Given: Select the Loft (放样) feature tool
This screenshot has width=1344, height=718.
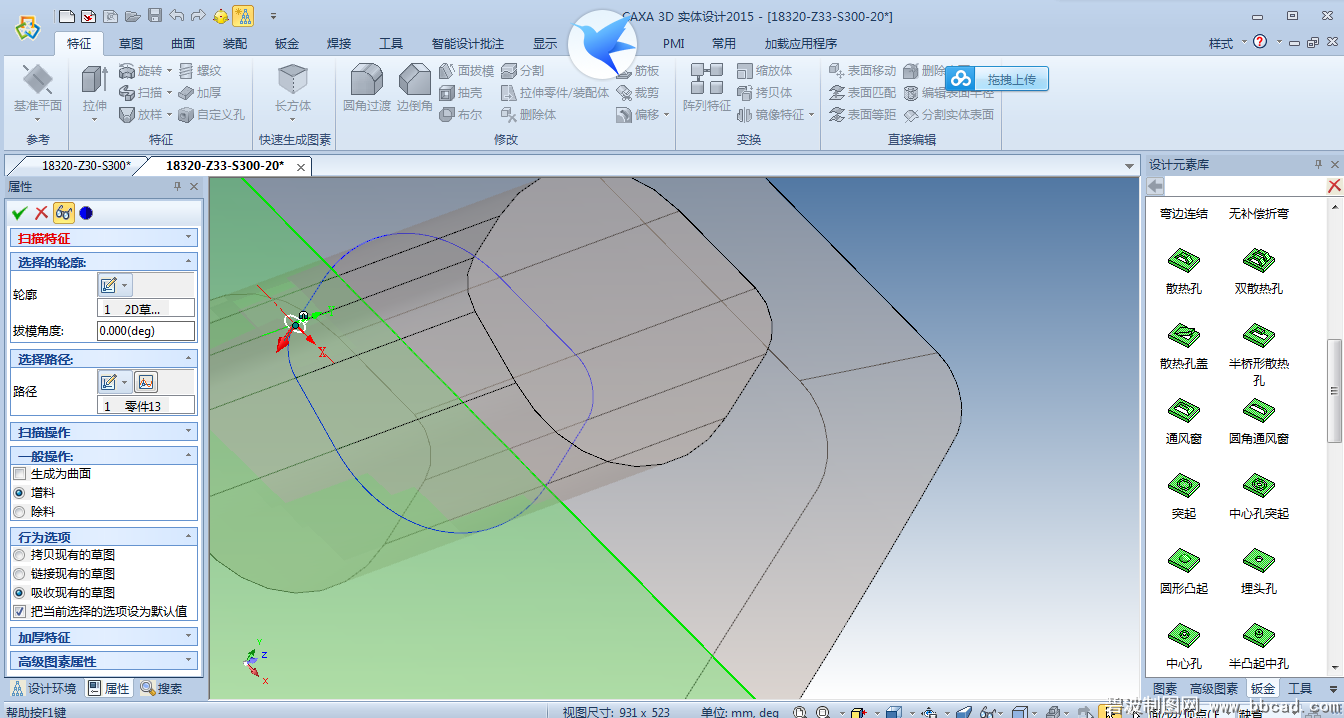Looking at the screenshot, I should pos(140,115).
